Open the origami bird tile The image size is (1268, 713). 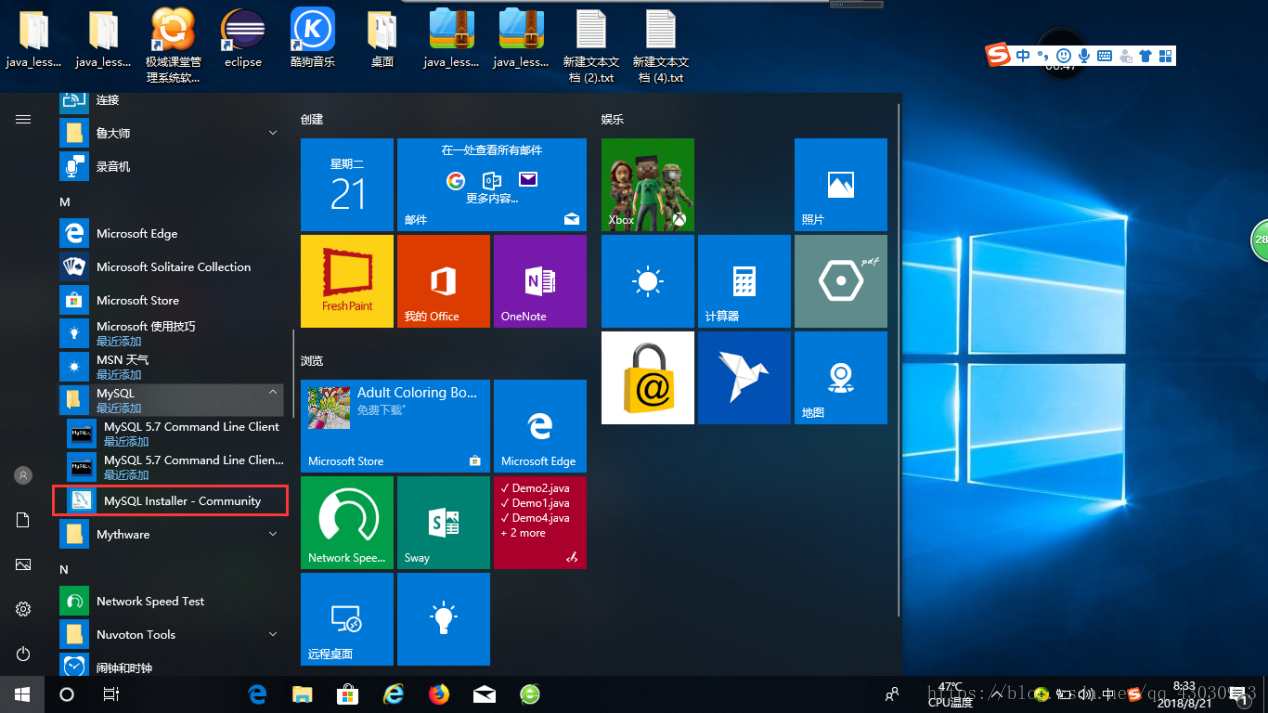pyautogui.click(x=744, y=378)
